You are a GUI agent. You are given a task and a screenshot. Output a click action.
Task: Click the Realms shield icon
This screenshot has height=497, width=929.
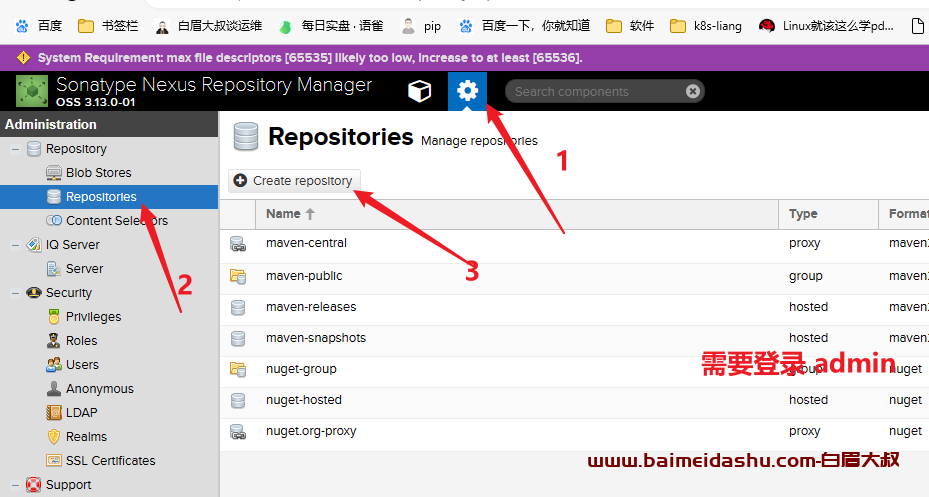point(54,437)
